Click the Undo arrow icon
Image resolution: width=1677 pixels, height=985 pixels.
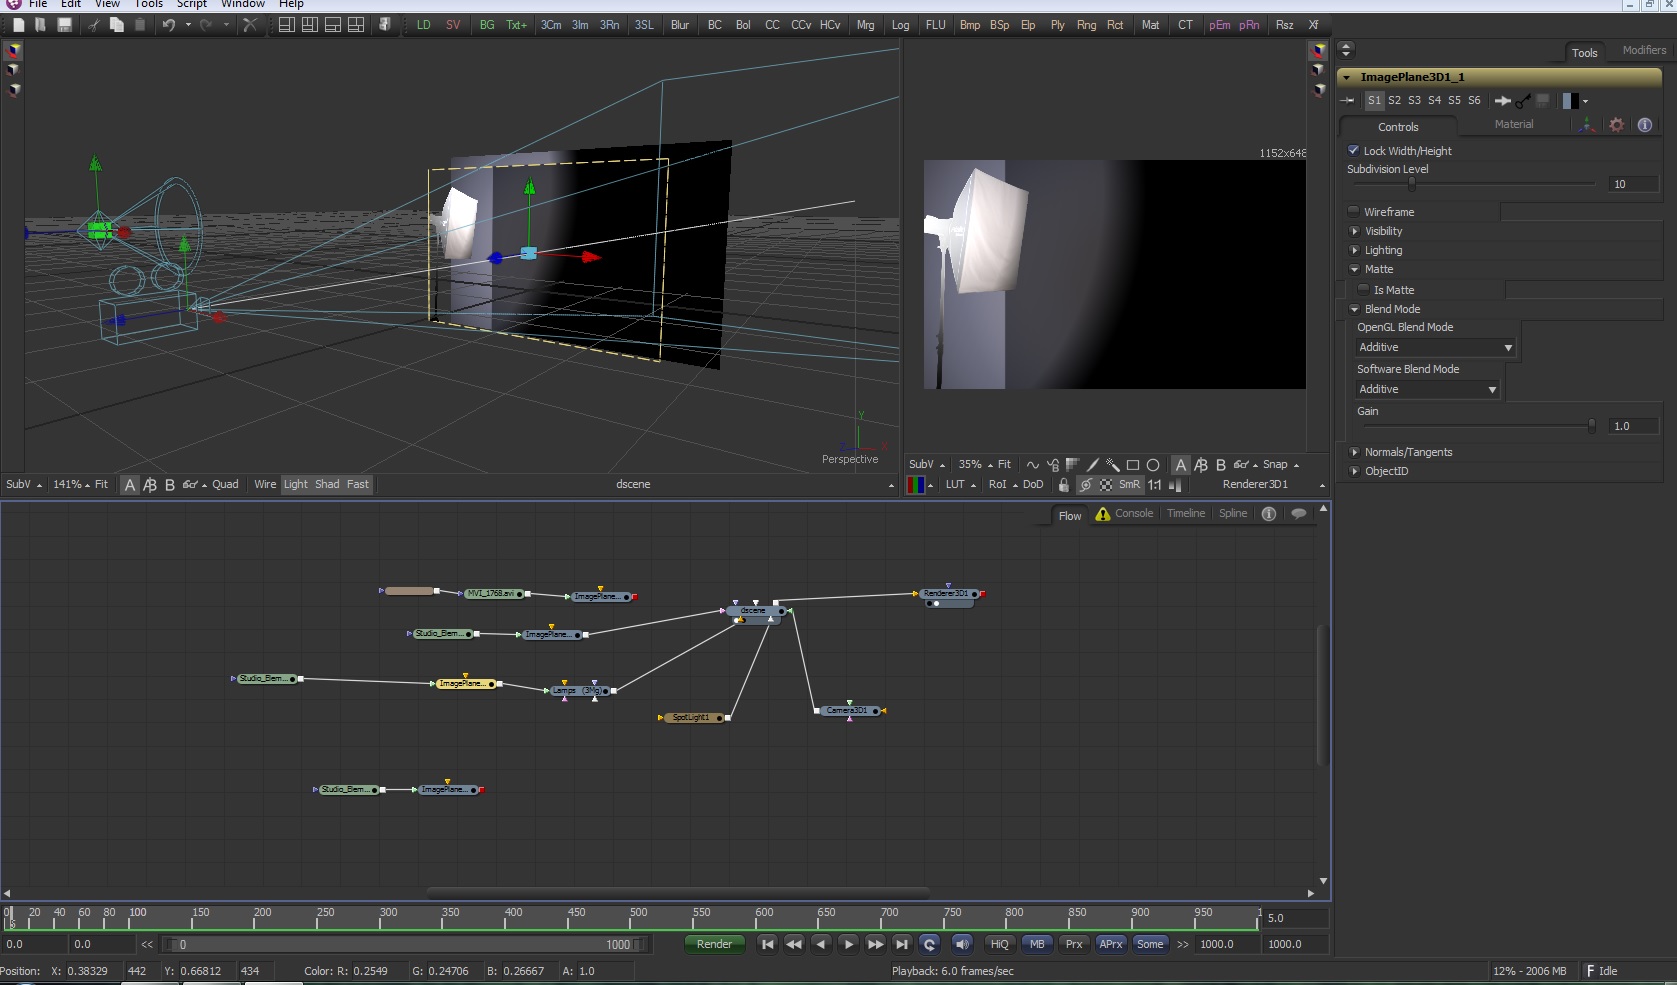[169, 25]
